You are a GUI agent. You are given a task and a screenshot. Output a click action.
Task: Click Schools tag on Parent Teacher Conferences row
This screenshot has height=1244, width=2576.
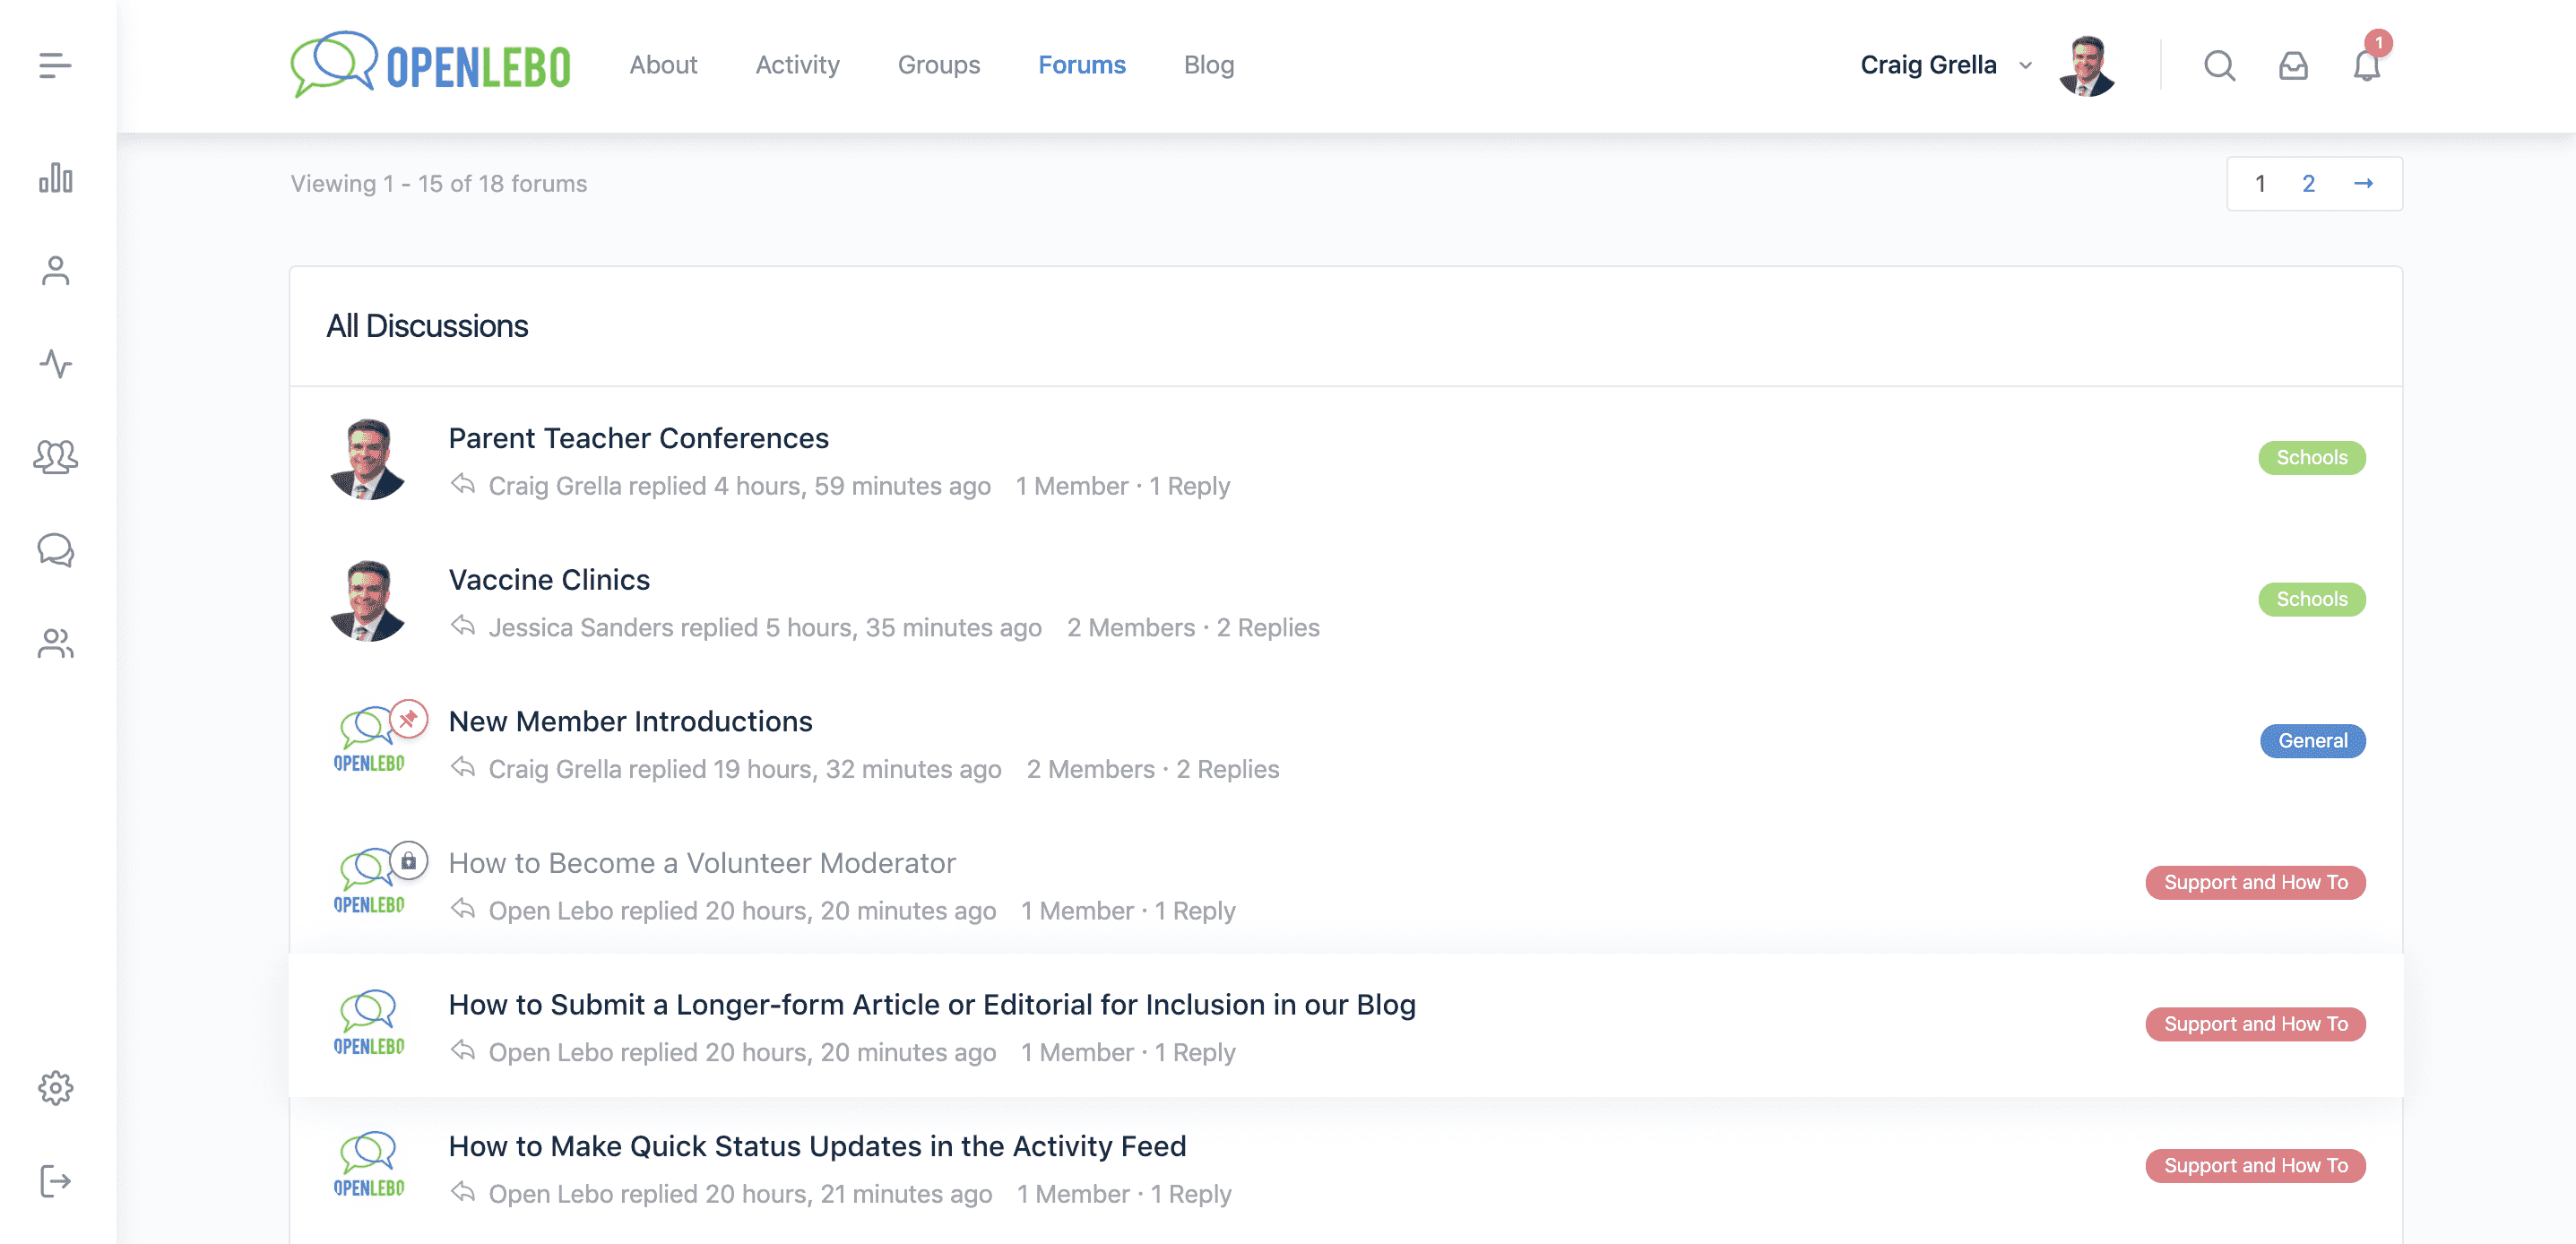2311,458
